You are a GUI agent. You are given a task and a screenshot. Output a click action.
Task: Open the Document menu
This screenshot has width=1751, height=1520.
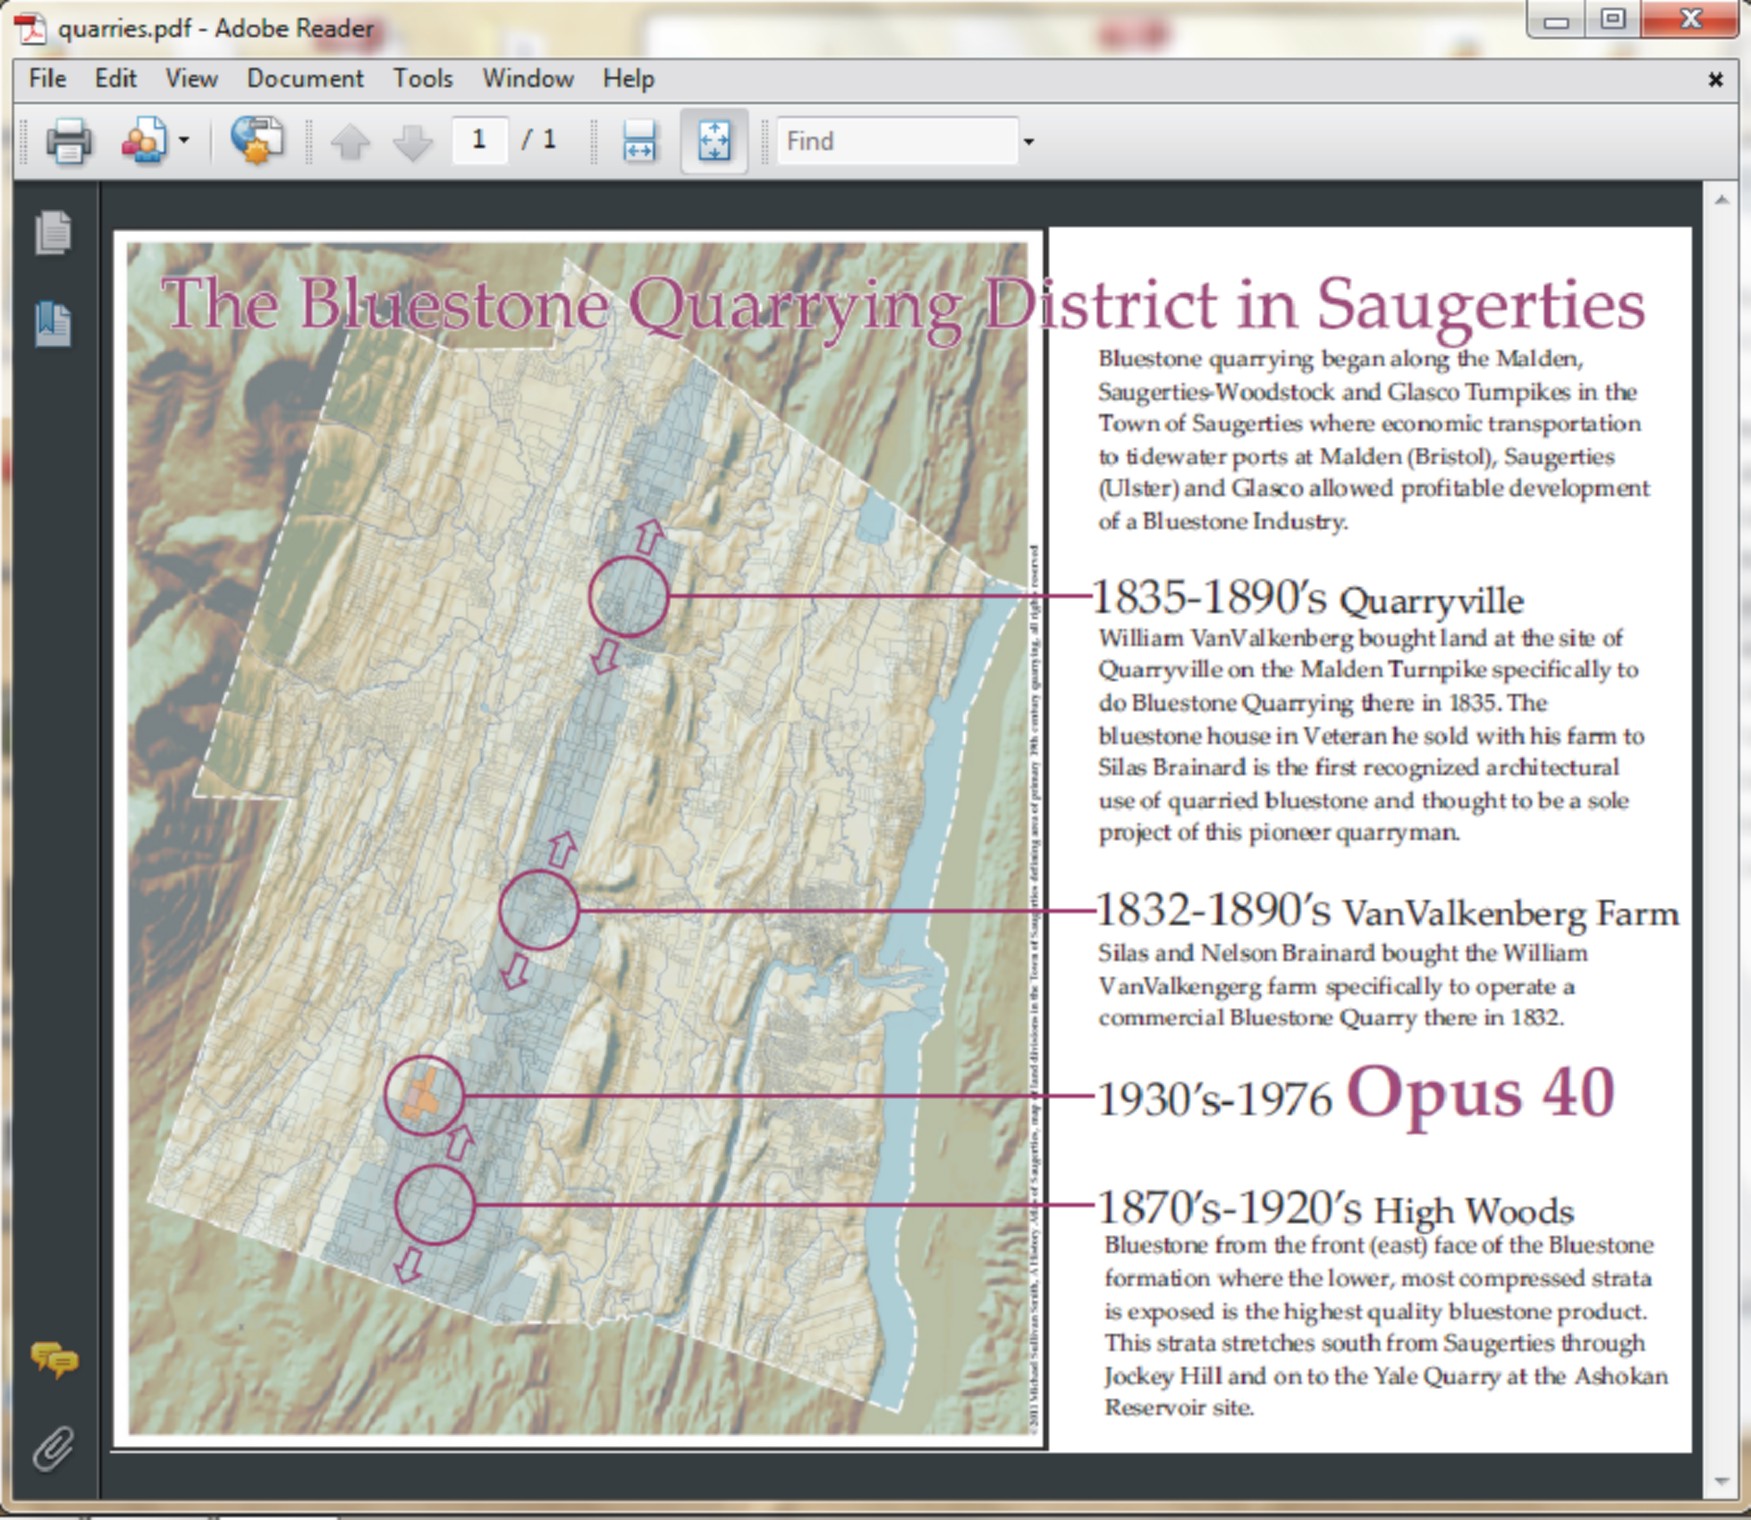tap(305, 78)
